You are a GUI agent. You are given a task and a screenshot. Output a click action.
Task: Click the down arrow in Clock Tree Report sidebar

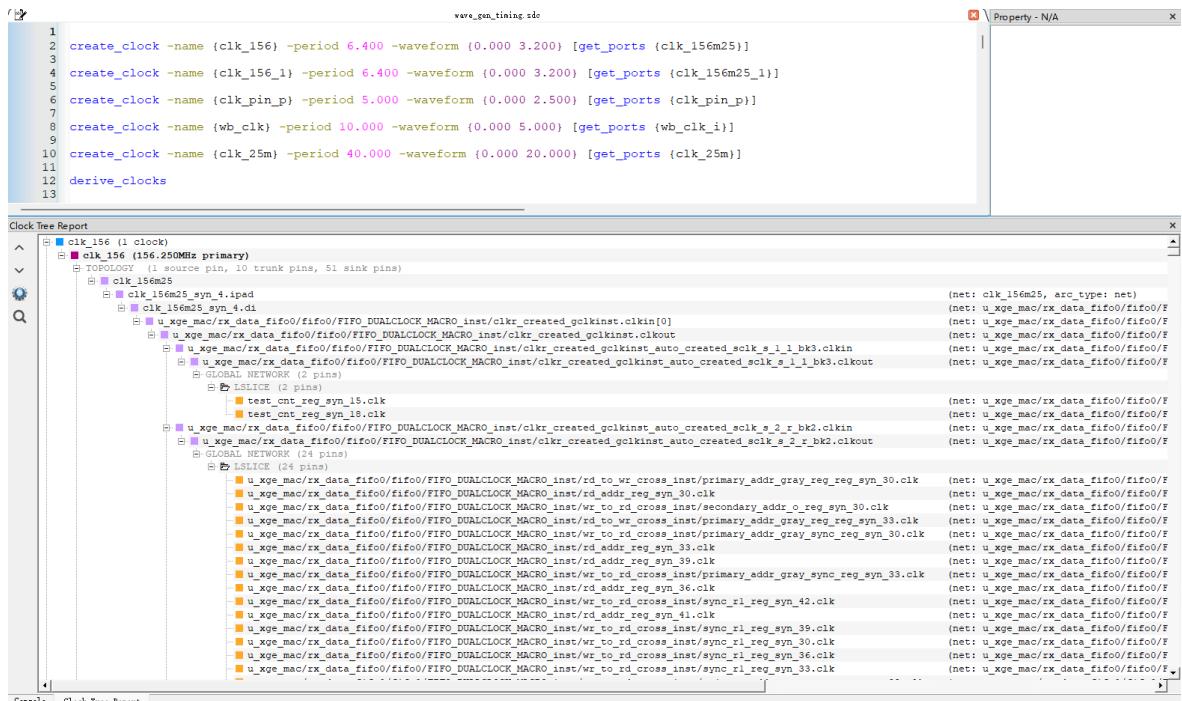[19, 270]
